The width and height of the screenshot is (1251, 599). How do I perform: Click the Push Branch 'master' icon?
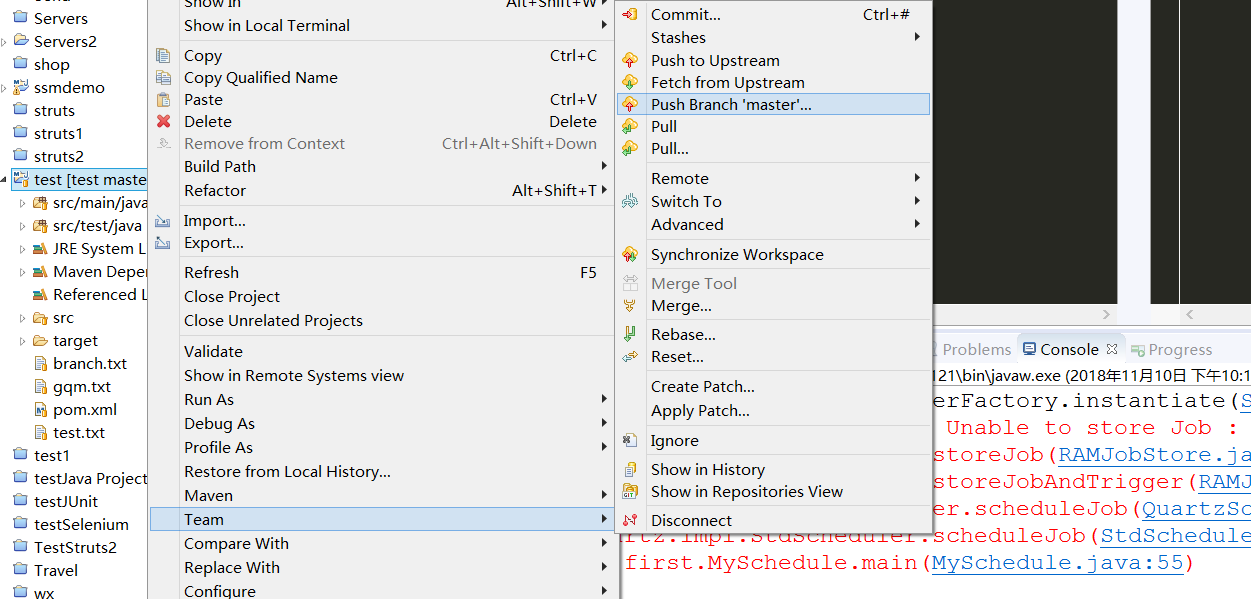pyautogui.click(x=630, y=104)
